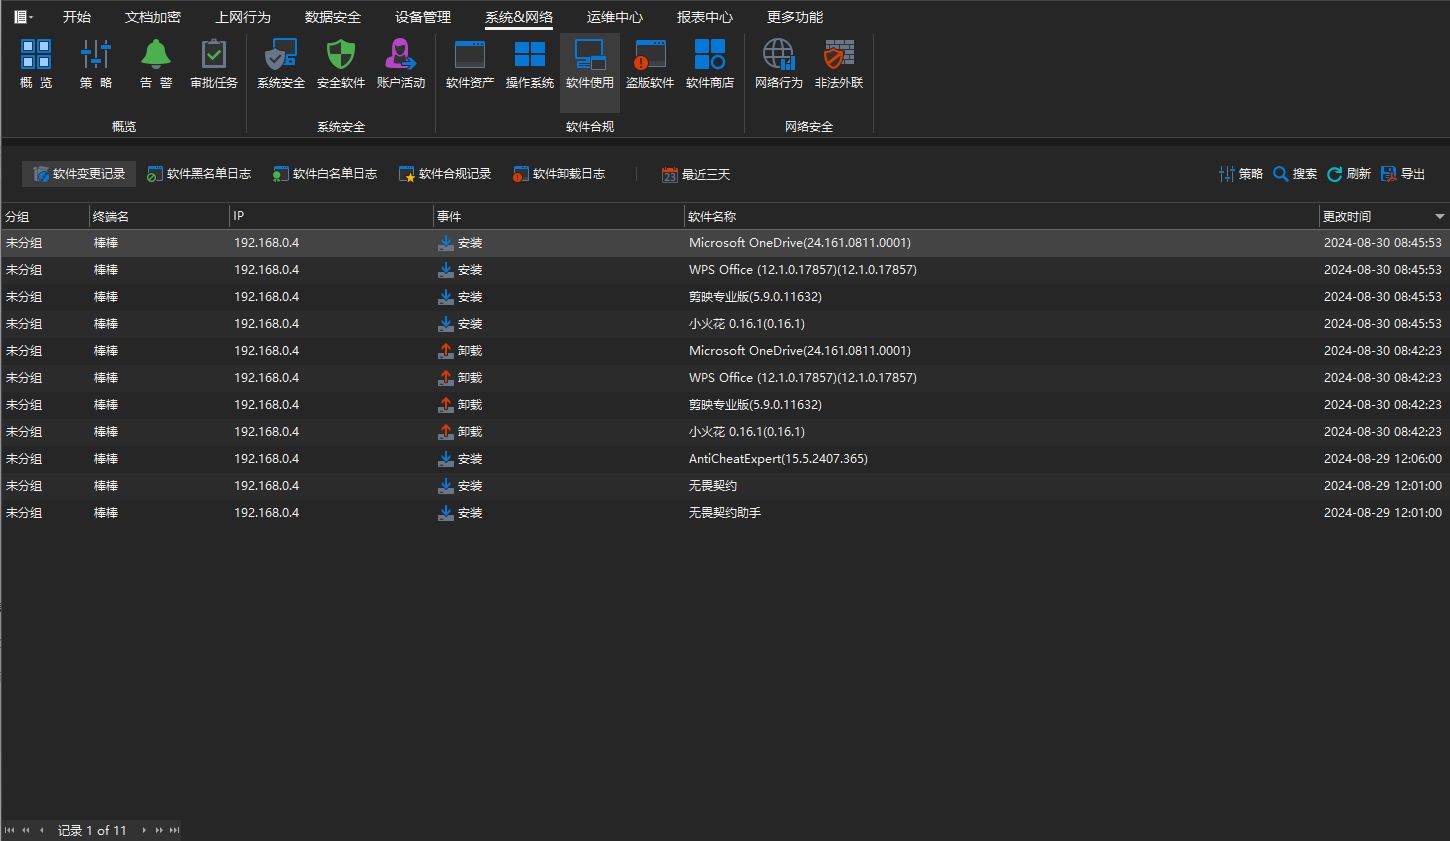Switch to the 数据安全 ribbon tab
The image size is (1450, 841).
pos(332,16)
